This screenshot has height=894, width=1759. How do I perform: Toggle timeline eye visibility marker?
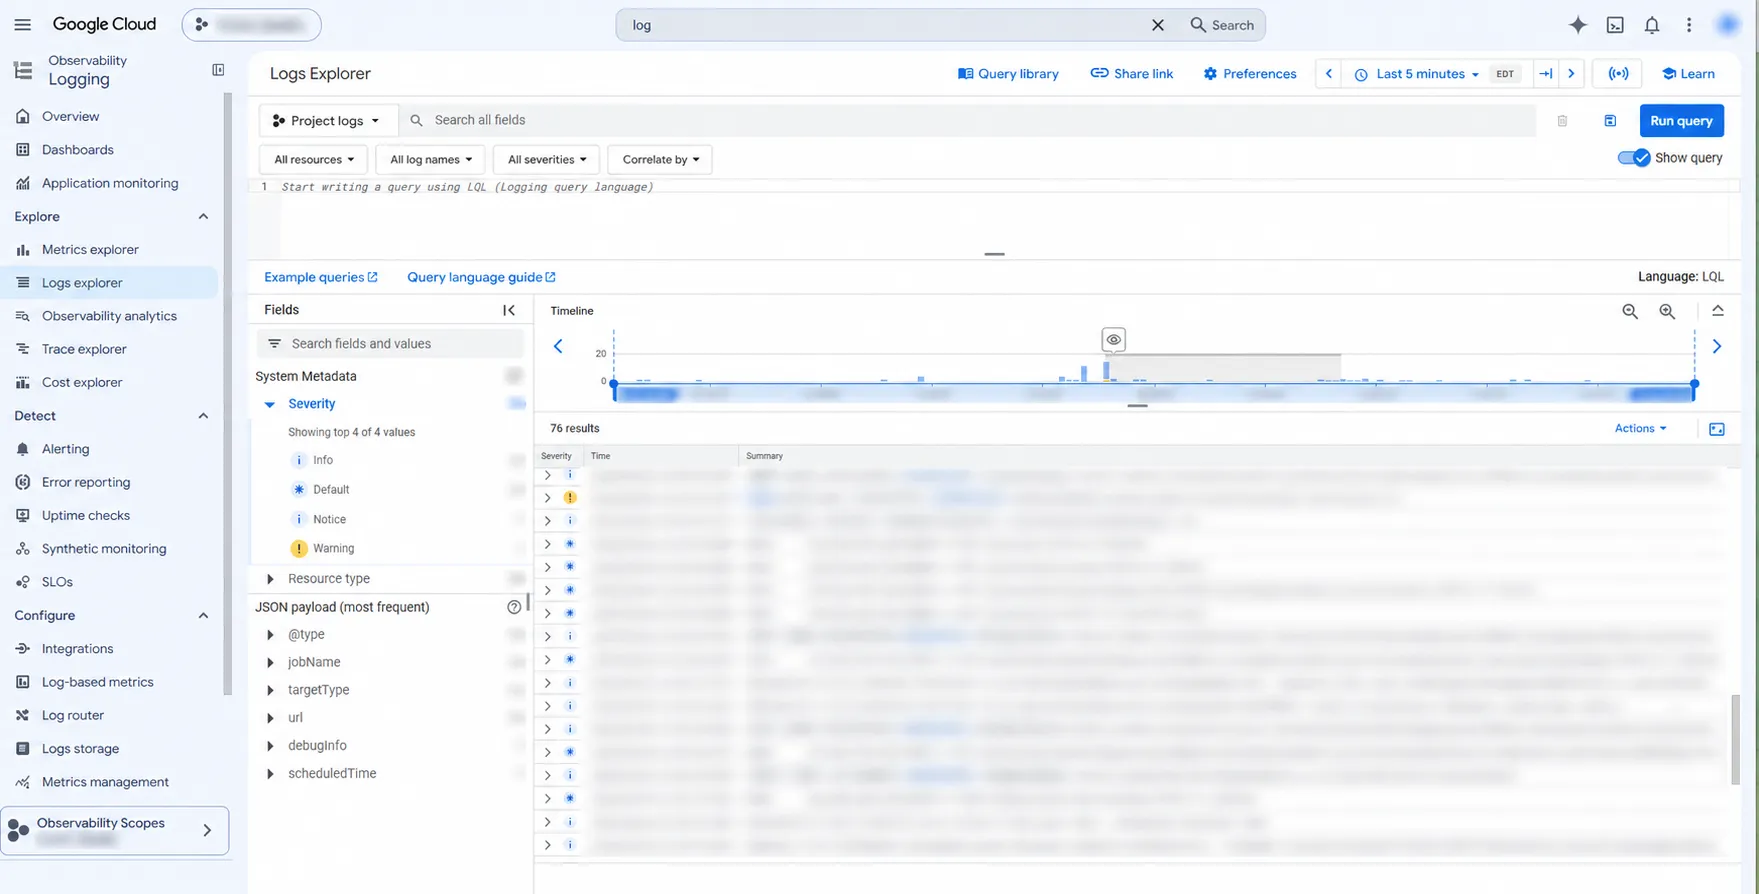coord(1113,340)
